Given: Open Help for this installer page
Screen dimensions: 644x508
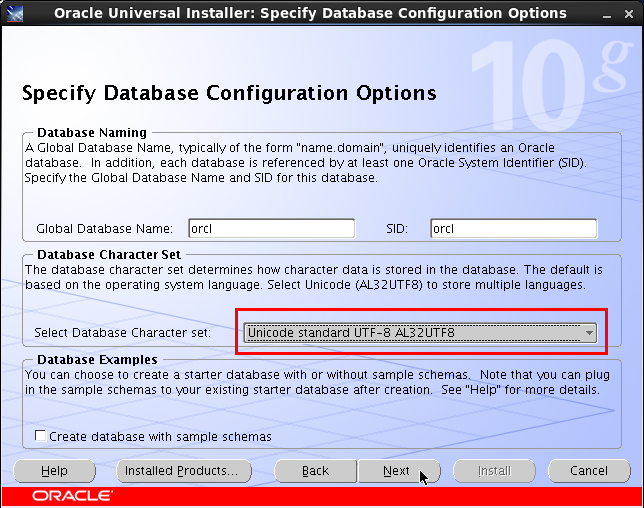Looking at the screenshot, I should 54,471.
